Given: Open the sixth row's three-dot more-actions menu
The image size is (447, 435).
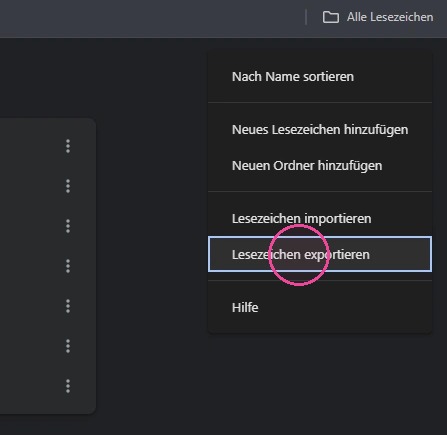Looking at the screenshot, I should tap(68, 346).
